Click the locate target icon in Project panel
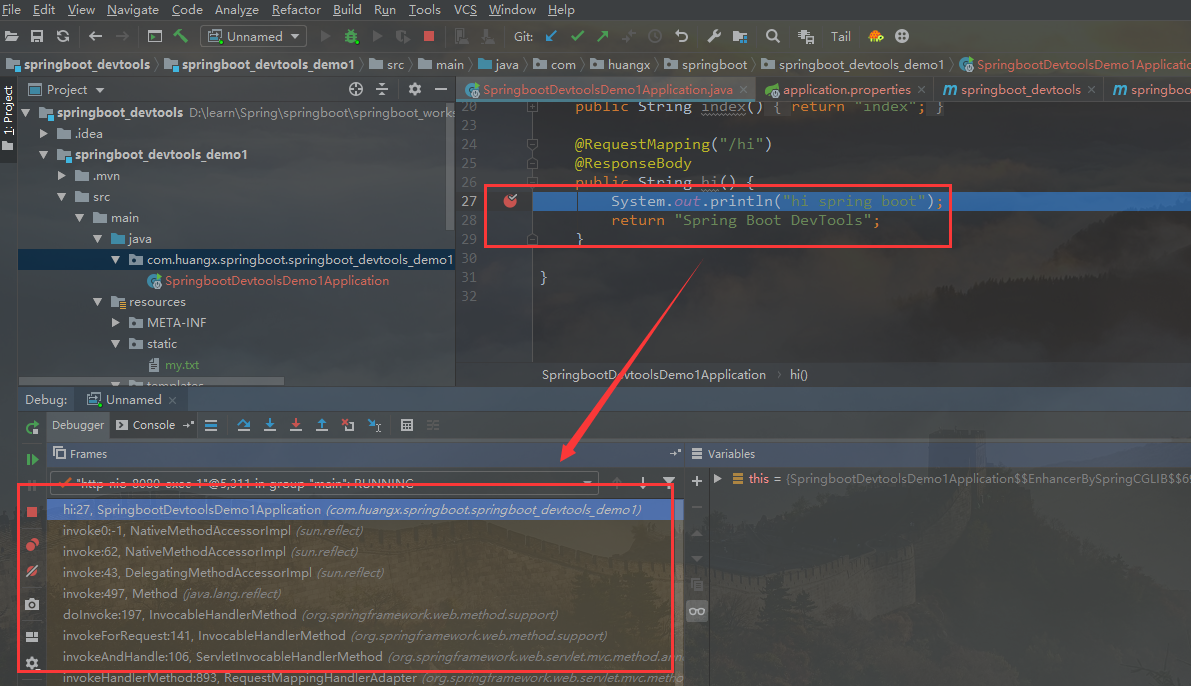 click(x=355, y=90)
